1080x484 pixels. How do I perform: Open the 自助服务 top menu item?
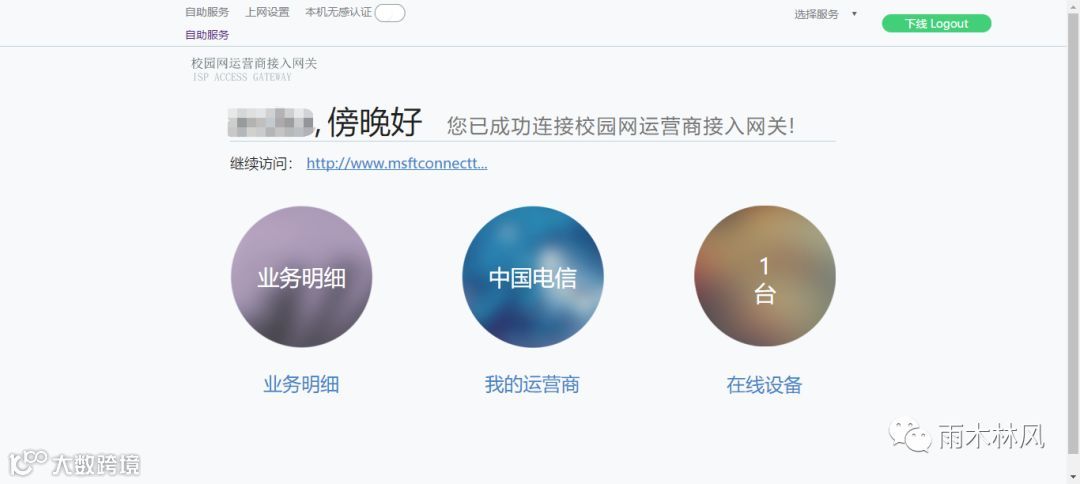click(x=207, y=12)
